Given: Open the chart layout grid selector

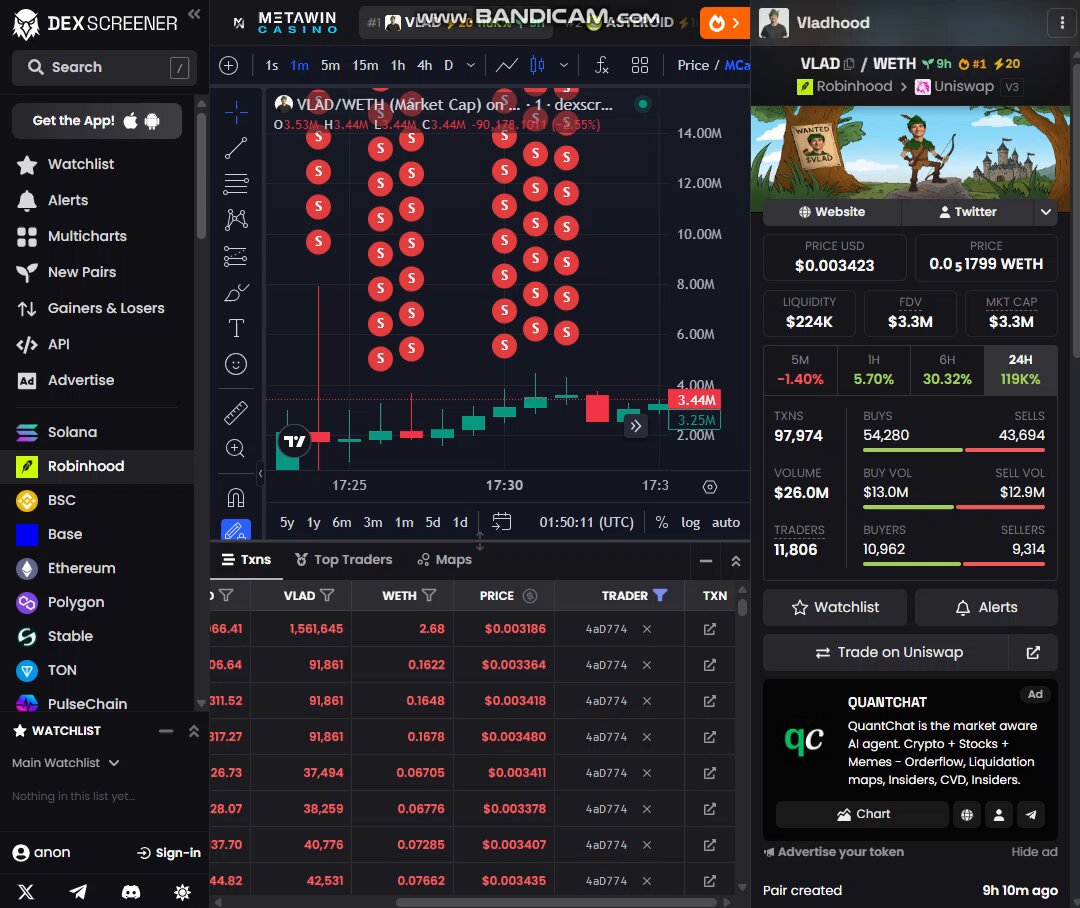Looking at the screenshot, I should pyautogui.click(x=640, y=65).
